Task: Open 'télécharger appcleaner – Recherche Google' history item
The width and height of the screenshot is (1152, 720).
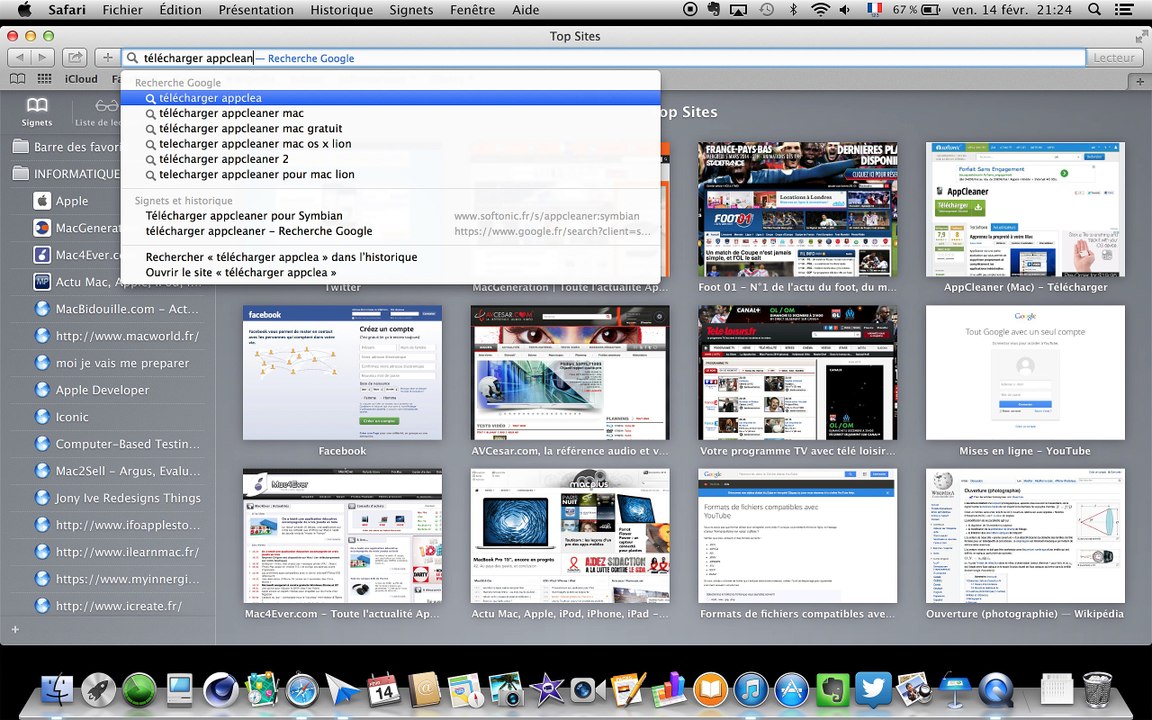Action: [x=390, y=231]
